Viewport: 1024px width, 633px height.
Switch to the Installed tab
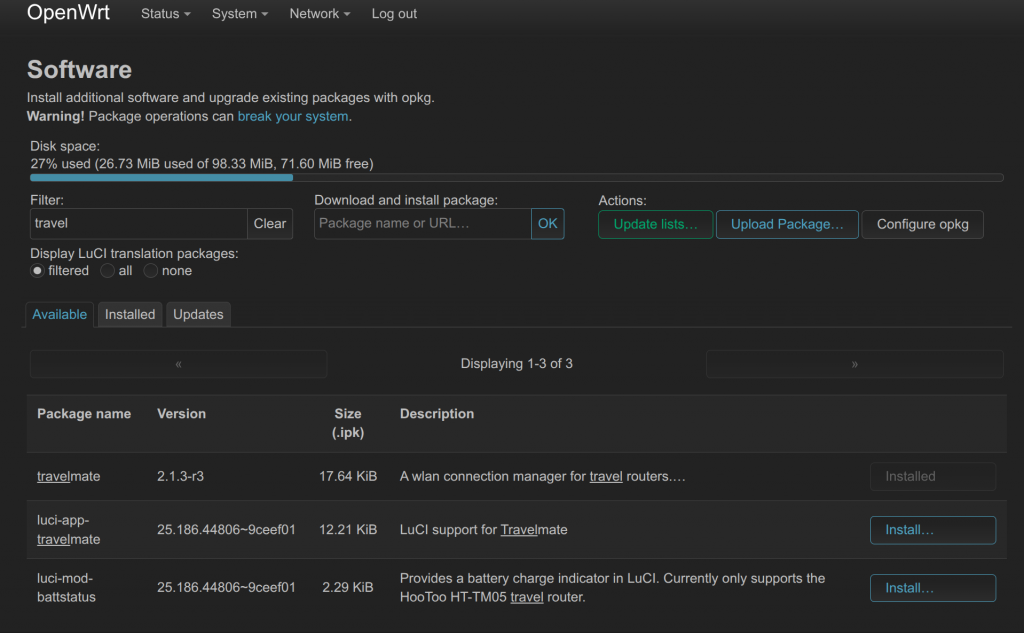130,314
